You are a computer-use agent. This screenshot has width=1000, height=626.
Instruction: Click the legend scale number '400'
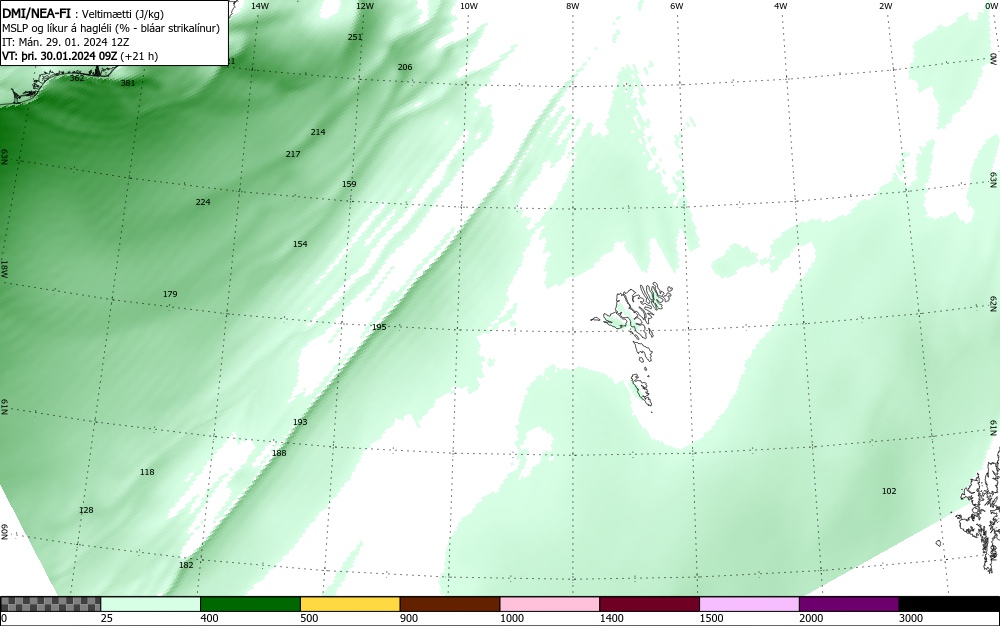[209, 618]
